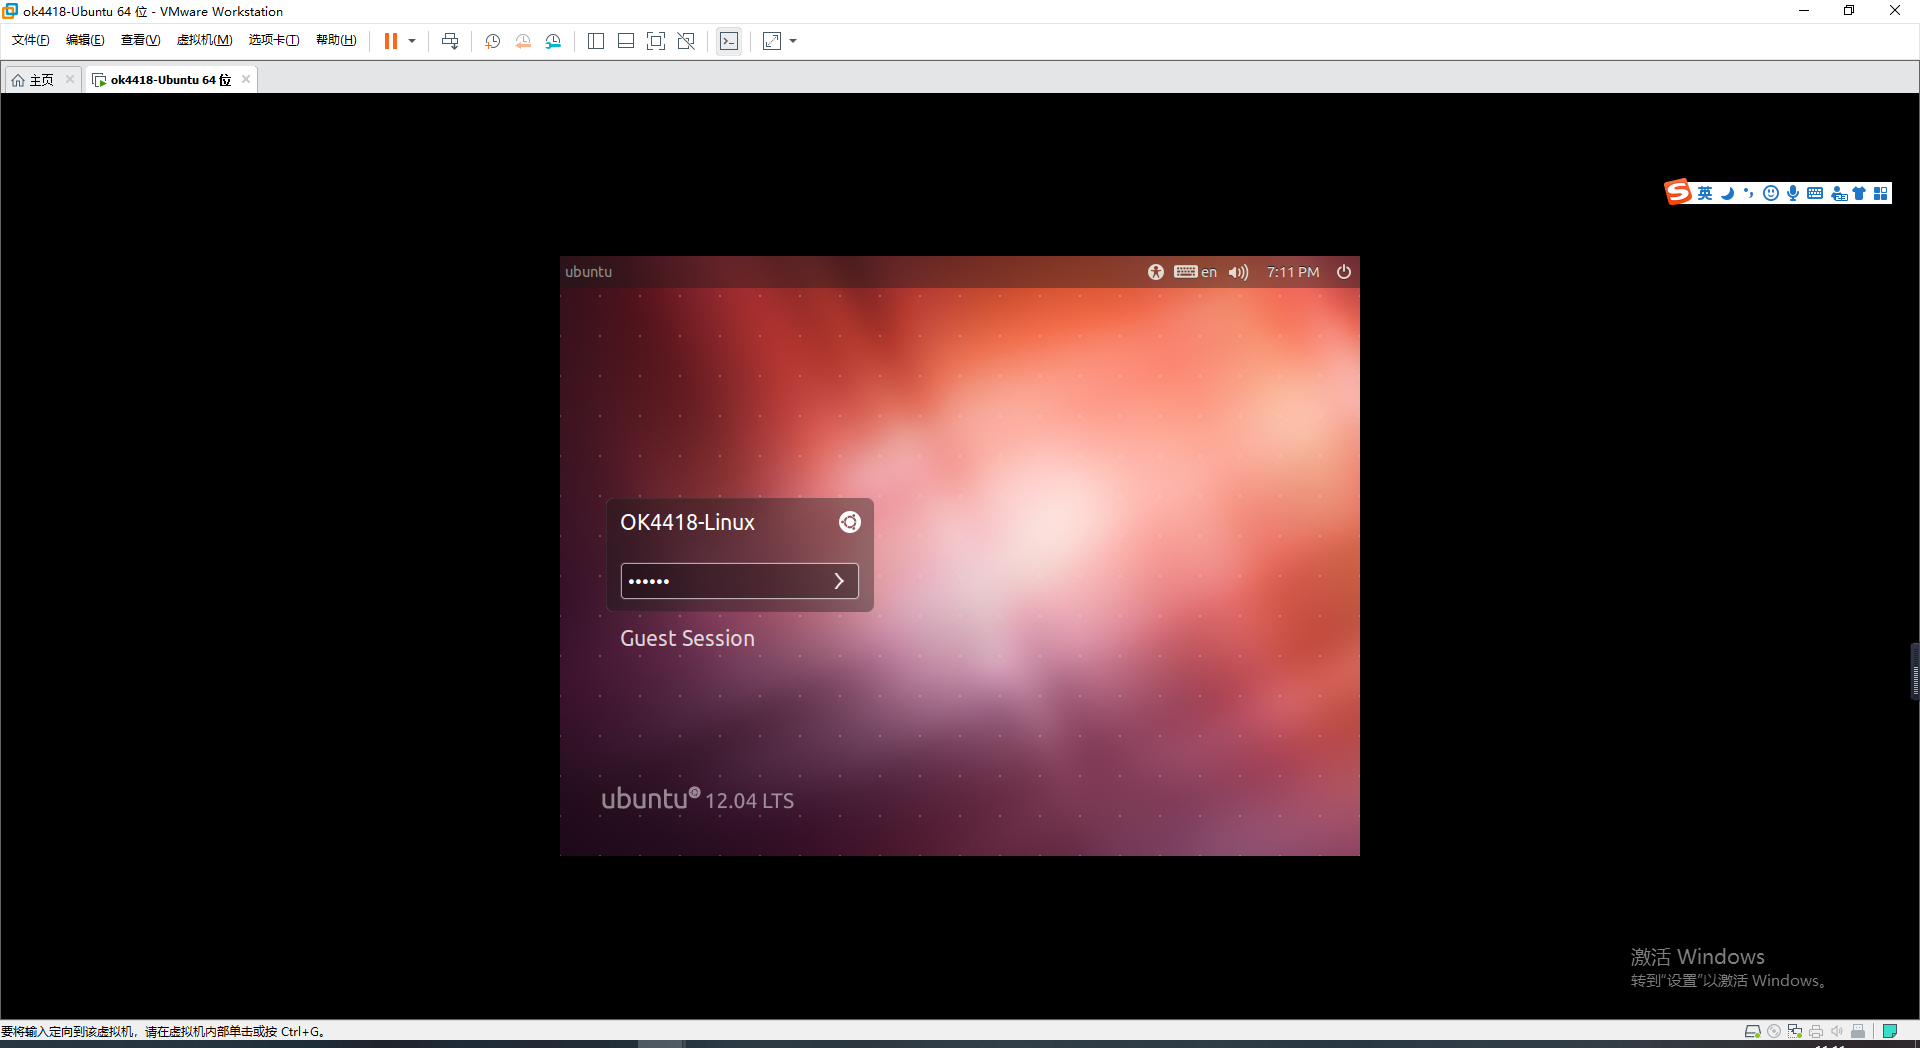Click the VMware Workstation title bar icon
1920x1048 pixels.
pos(10,11)
